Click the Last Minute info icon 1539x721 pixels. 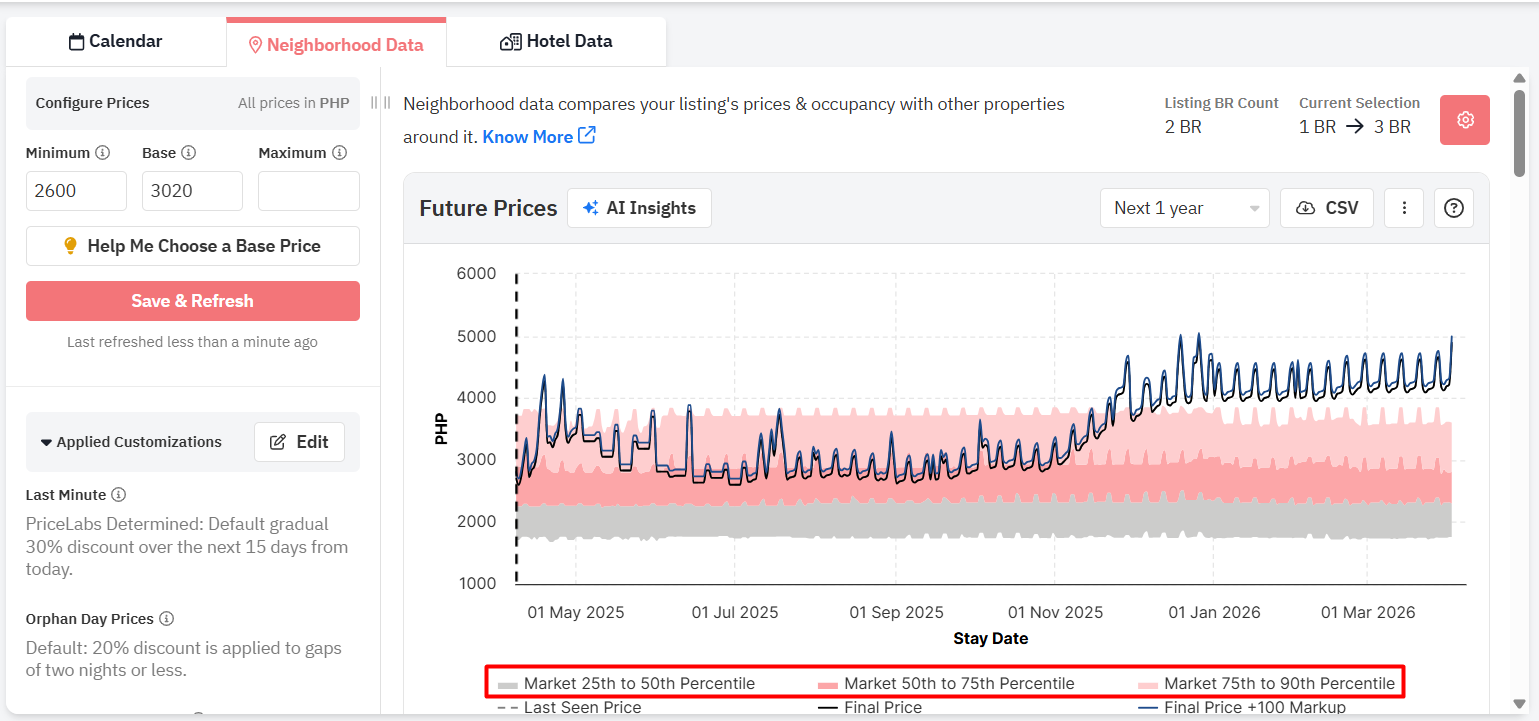[118, 495]
